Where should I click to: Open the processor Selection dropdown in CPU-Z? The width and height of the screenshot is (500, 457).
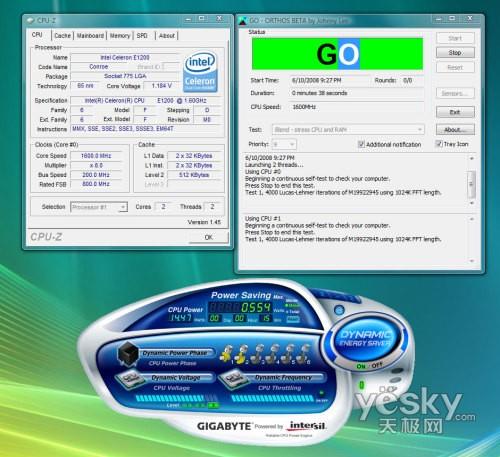[x=99, y=207]
